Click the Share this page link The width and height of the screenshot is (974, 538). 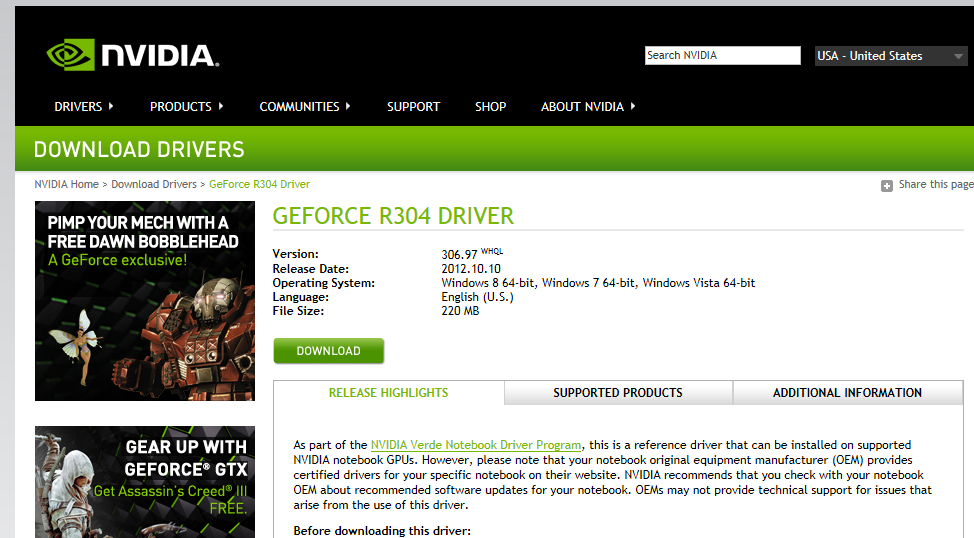(x=936, y=185)
